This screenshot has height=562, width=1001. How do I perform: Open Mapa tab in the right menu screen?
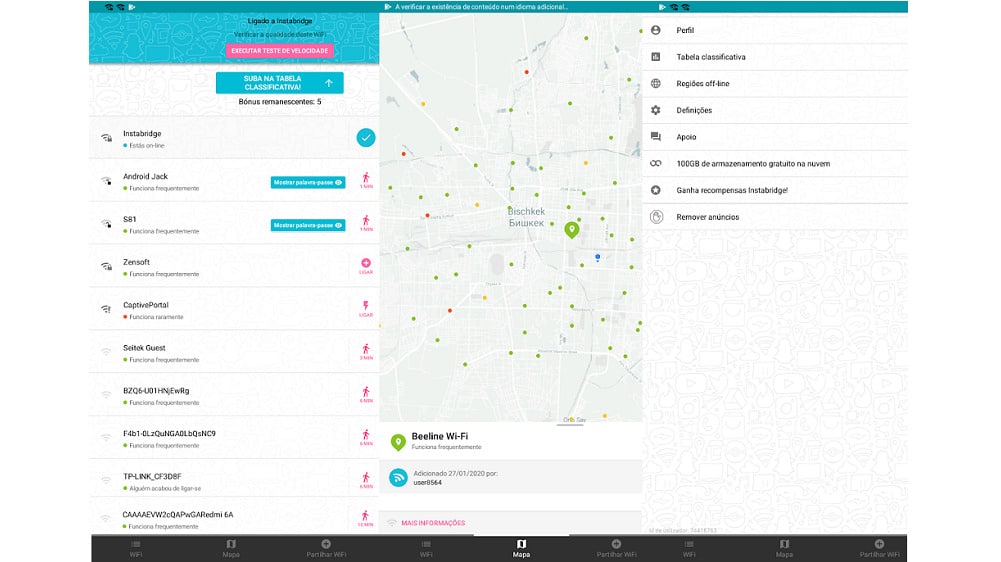784,548
